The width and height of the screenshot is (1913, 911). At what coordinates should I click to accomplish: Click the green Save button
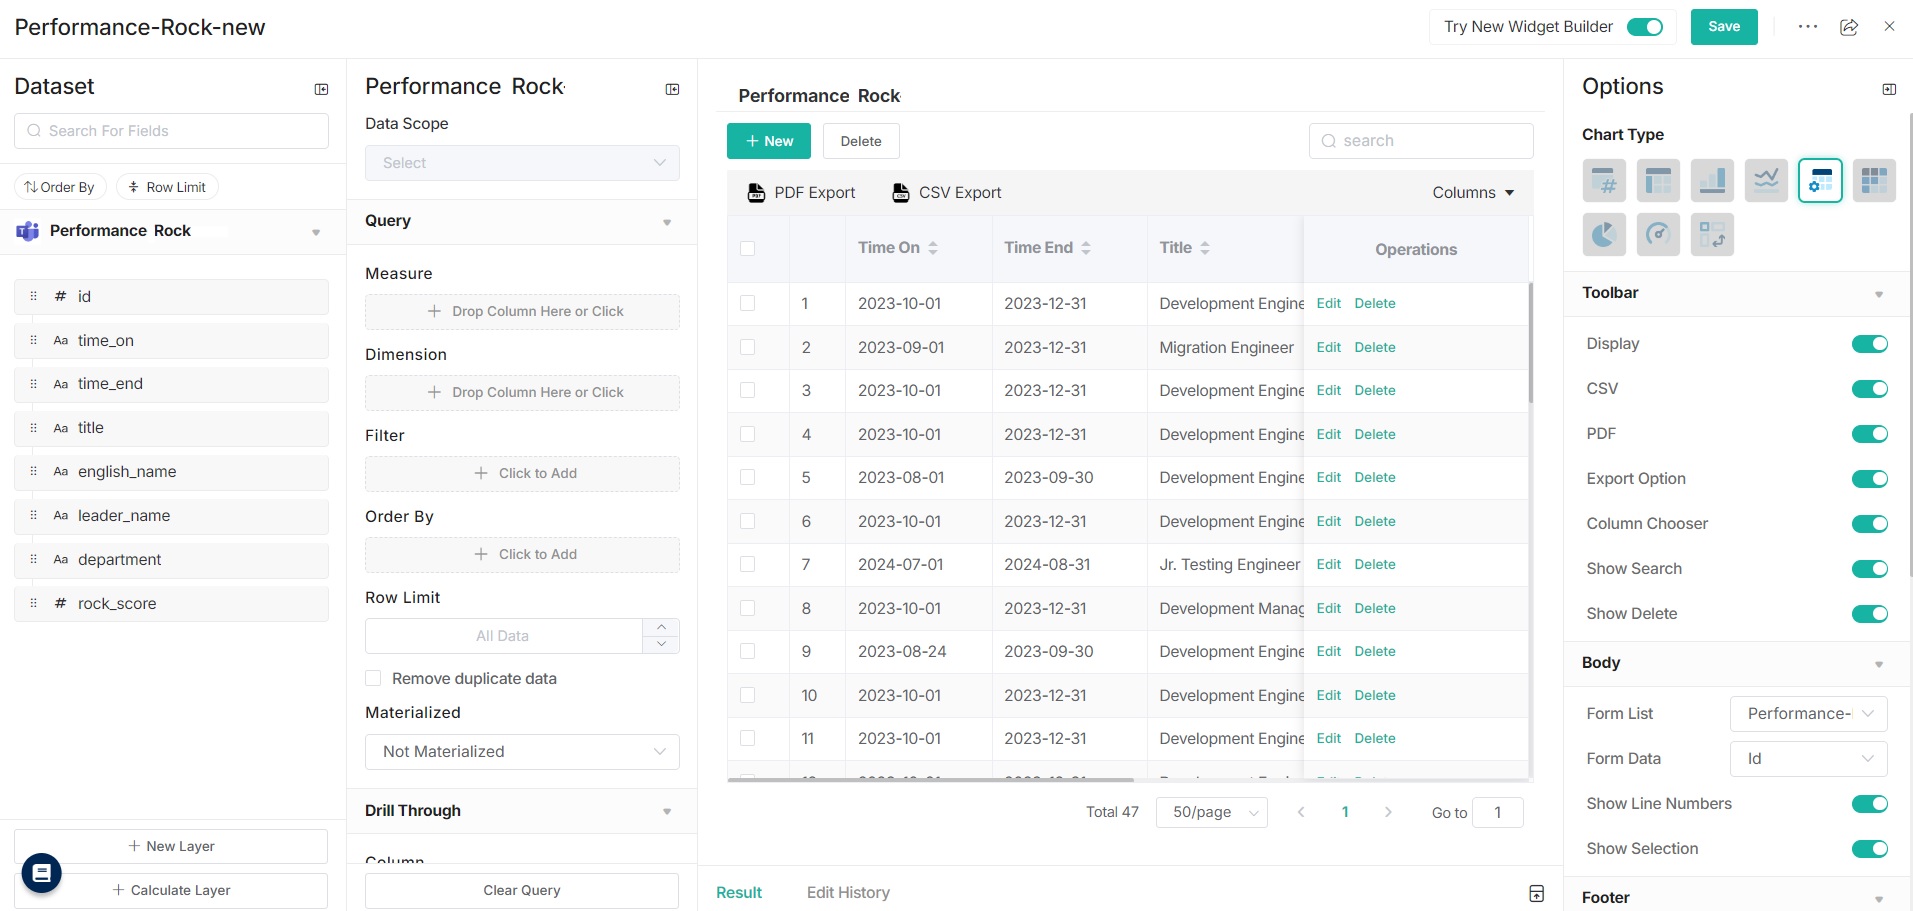(1723, 27)
